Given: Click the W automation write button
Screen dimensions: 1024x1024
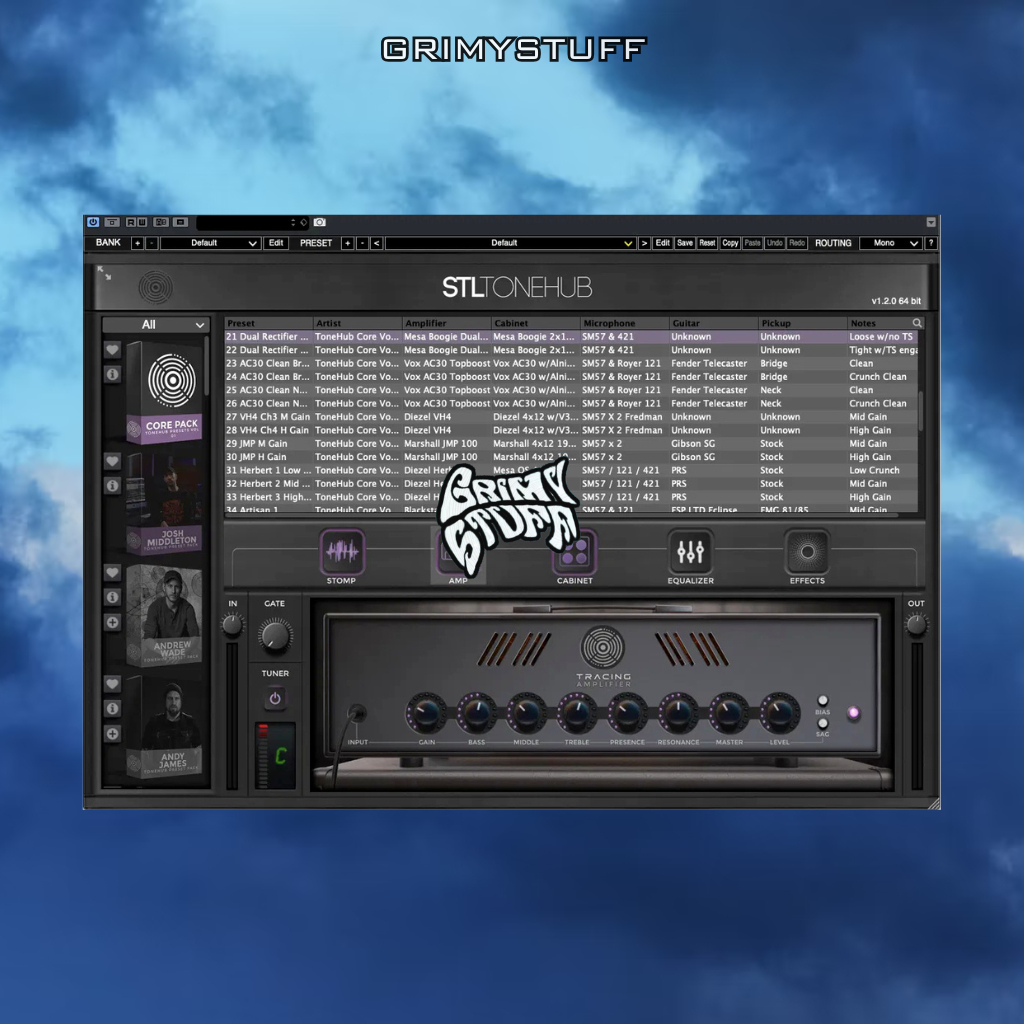Looking at the screenshot, I should pos(142,222).
